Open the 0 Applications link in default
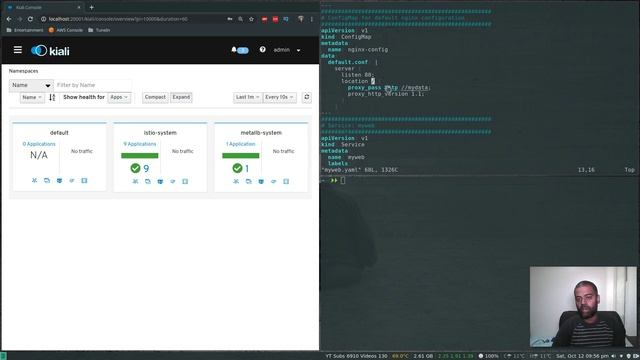The height and width of the screenshot is (360, 640). click(39, 144)
